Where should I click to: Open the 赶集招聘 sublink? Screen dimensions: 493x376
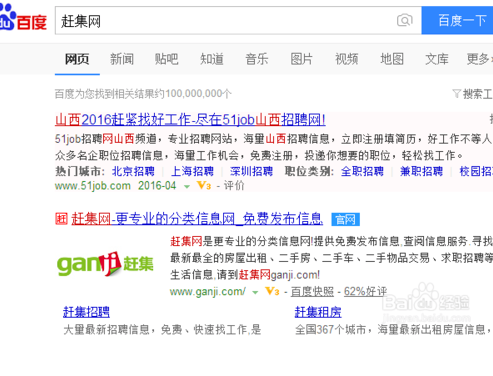click(x=86, y=312)
